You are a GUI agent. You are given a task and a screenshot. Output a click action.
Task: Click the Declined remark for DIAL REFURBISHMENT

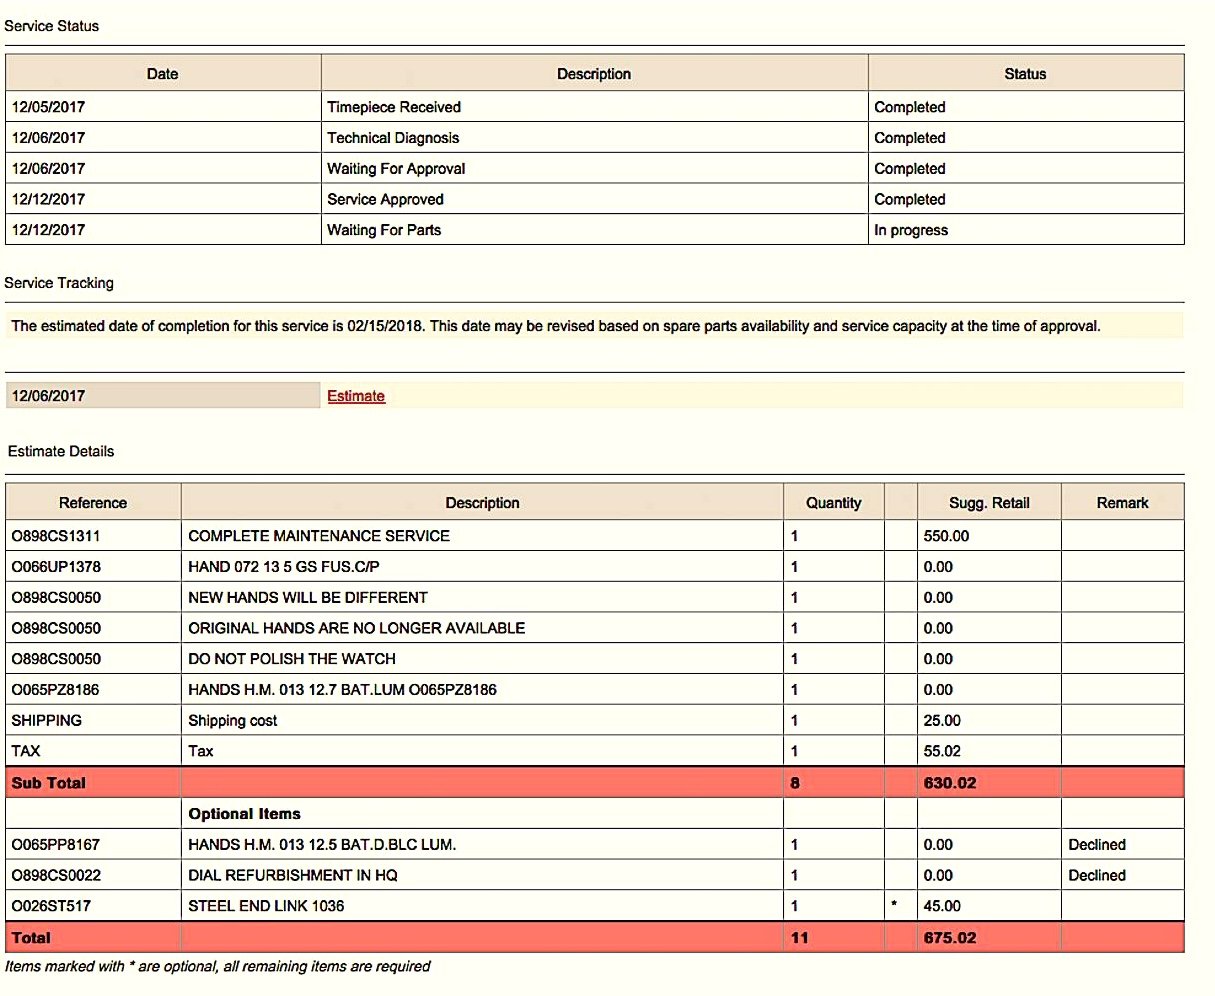pos(1097,875)
